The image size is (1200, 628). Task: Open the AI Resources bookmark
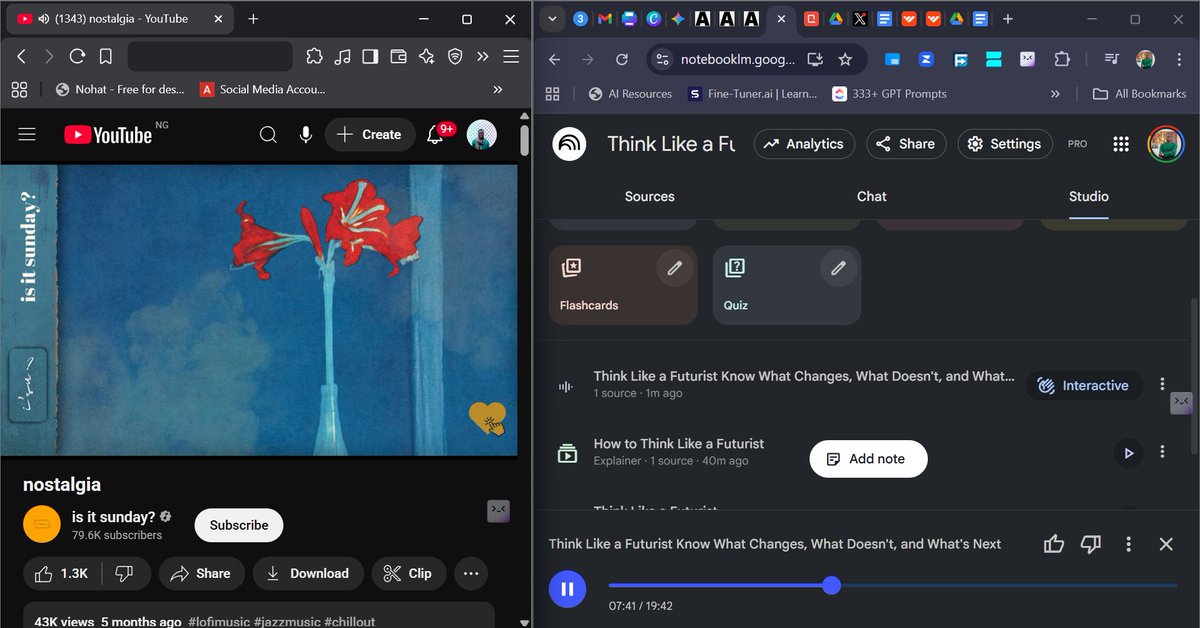click(x=629, y=94)
